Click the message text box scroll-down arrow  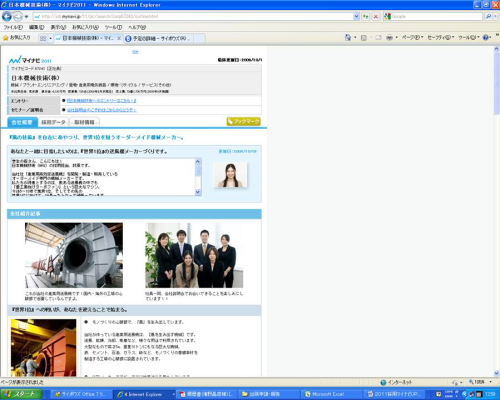(x=198, y=192)
